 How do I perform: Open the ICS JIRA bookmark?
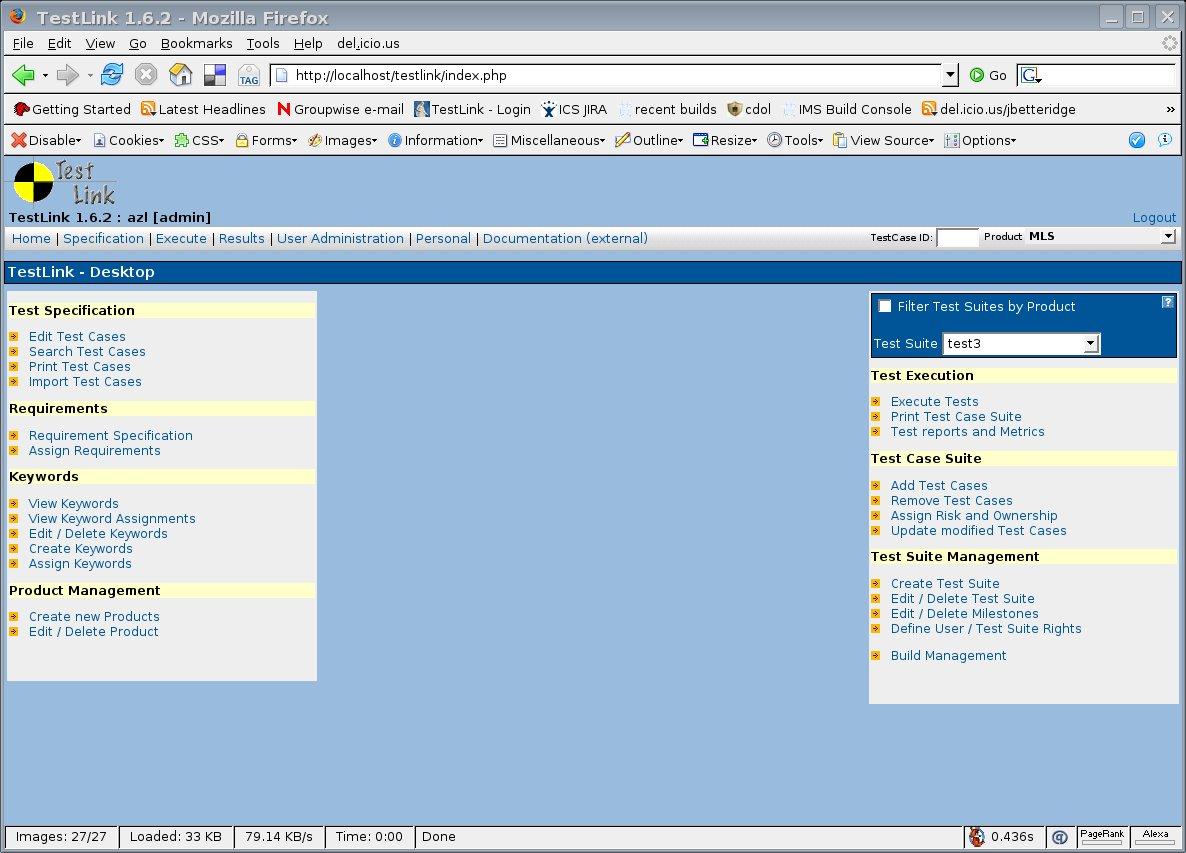574,109
